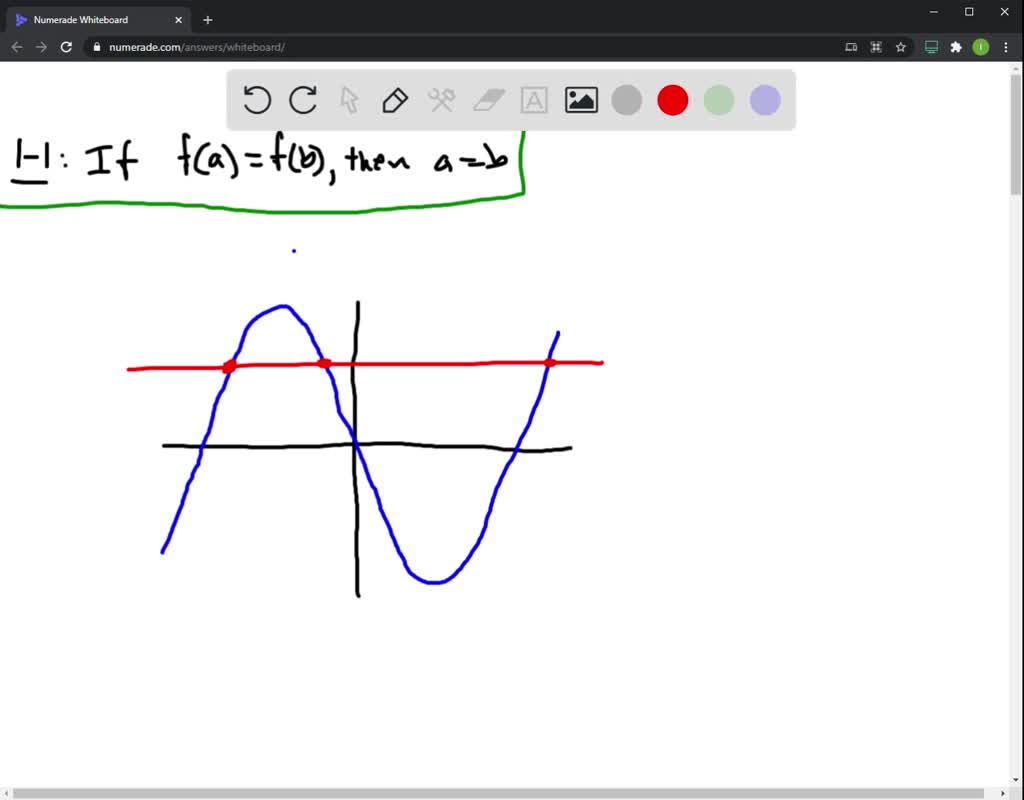Select the pointer selection tool
1024x800 pixels.
pos(349,100)
